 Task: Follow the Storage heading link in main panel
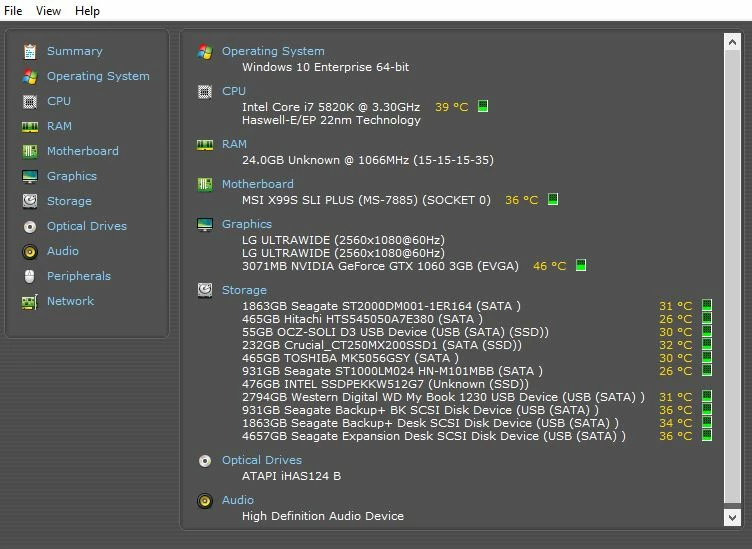pyautogui.click(x=245, y=290)
